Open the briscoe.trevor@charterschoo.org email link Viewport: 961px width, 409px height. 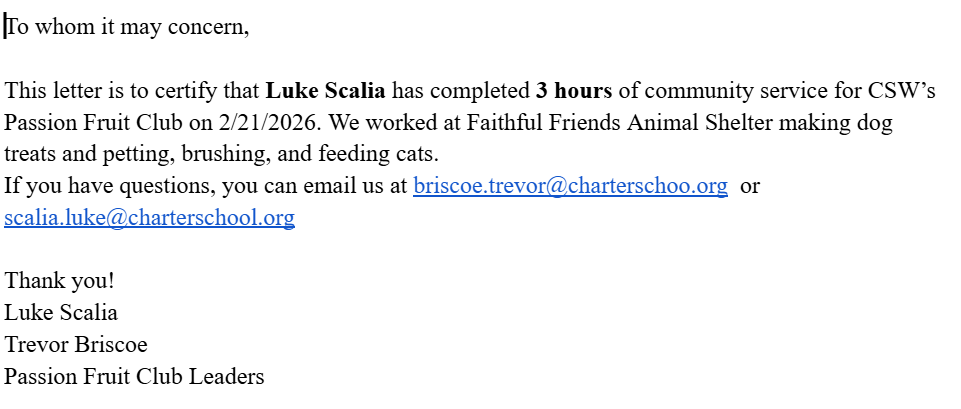click(x=570, y=186)
